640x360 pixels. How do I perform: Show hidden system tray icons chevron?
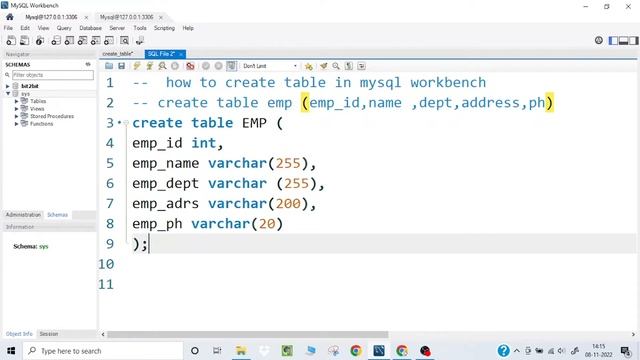[517, 351]
